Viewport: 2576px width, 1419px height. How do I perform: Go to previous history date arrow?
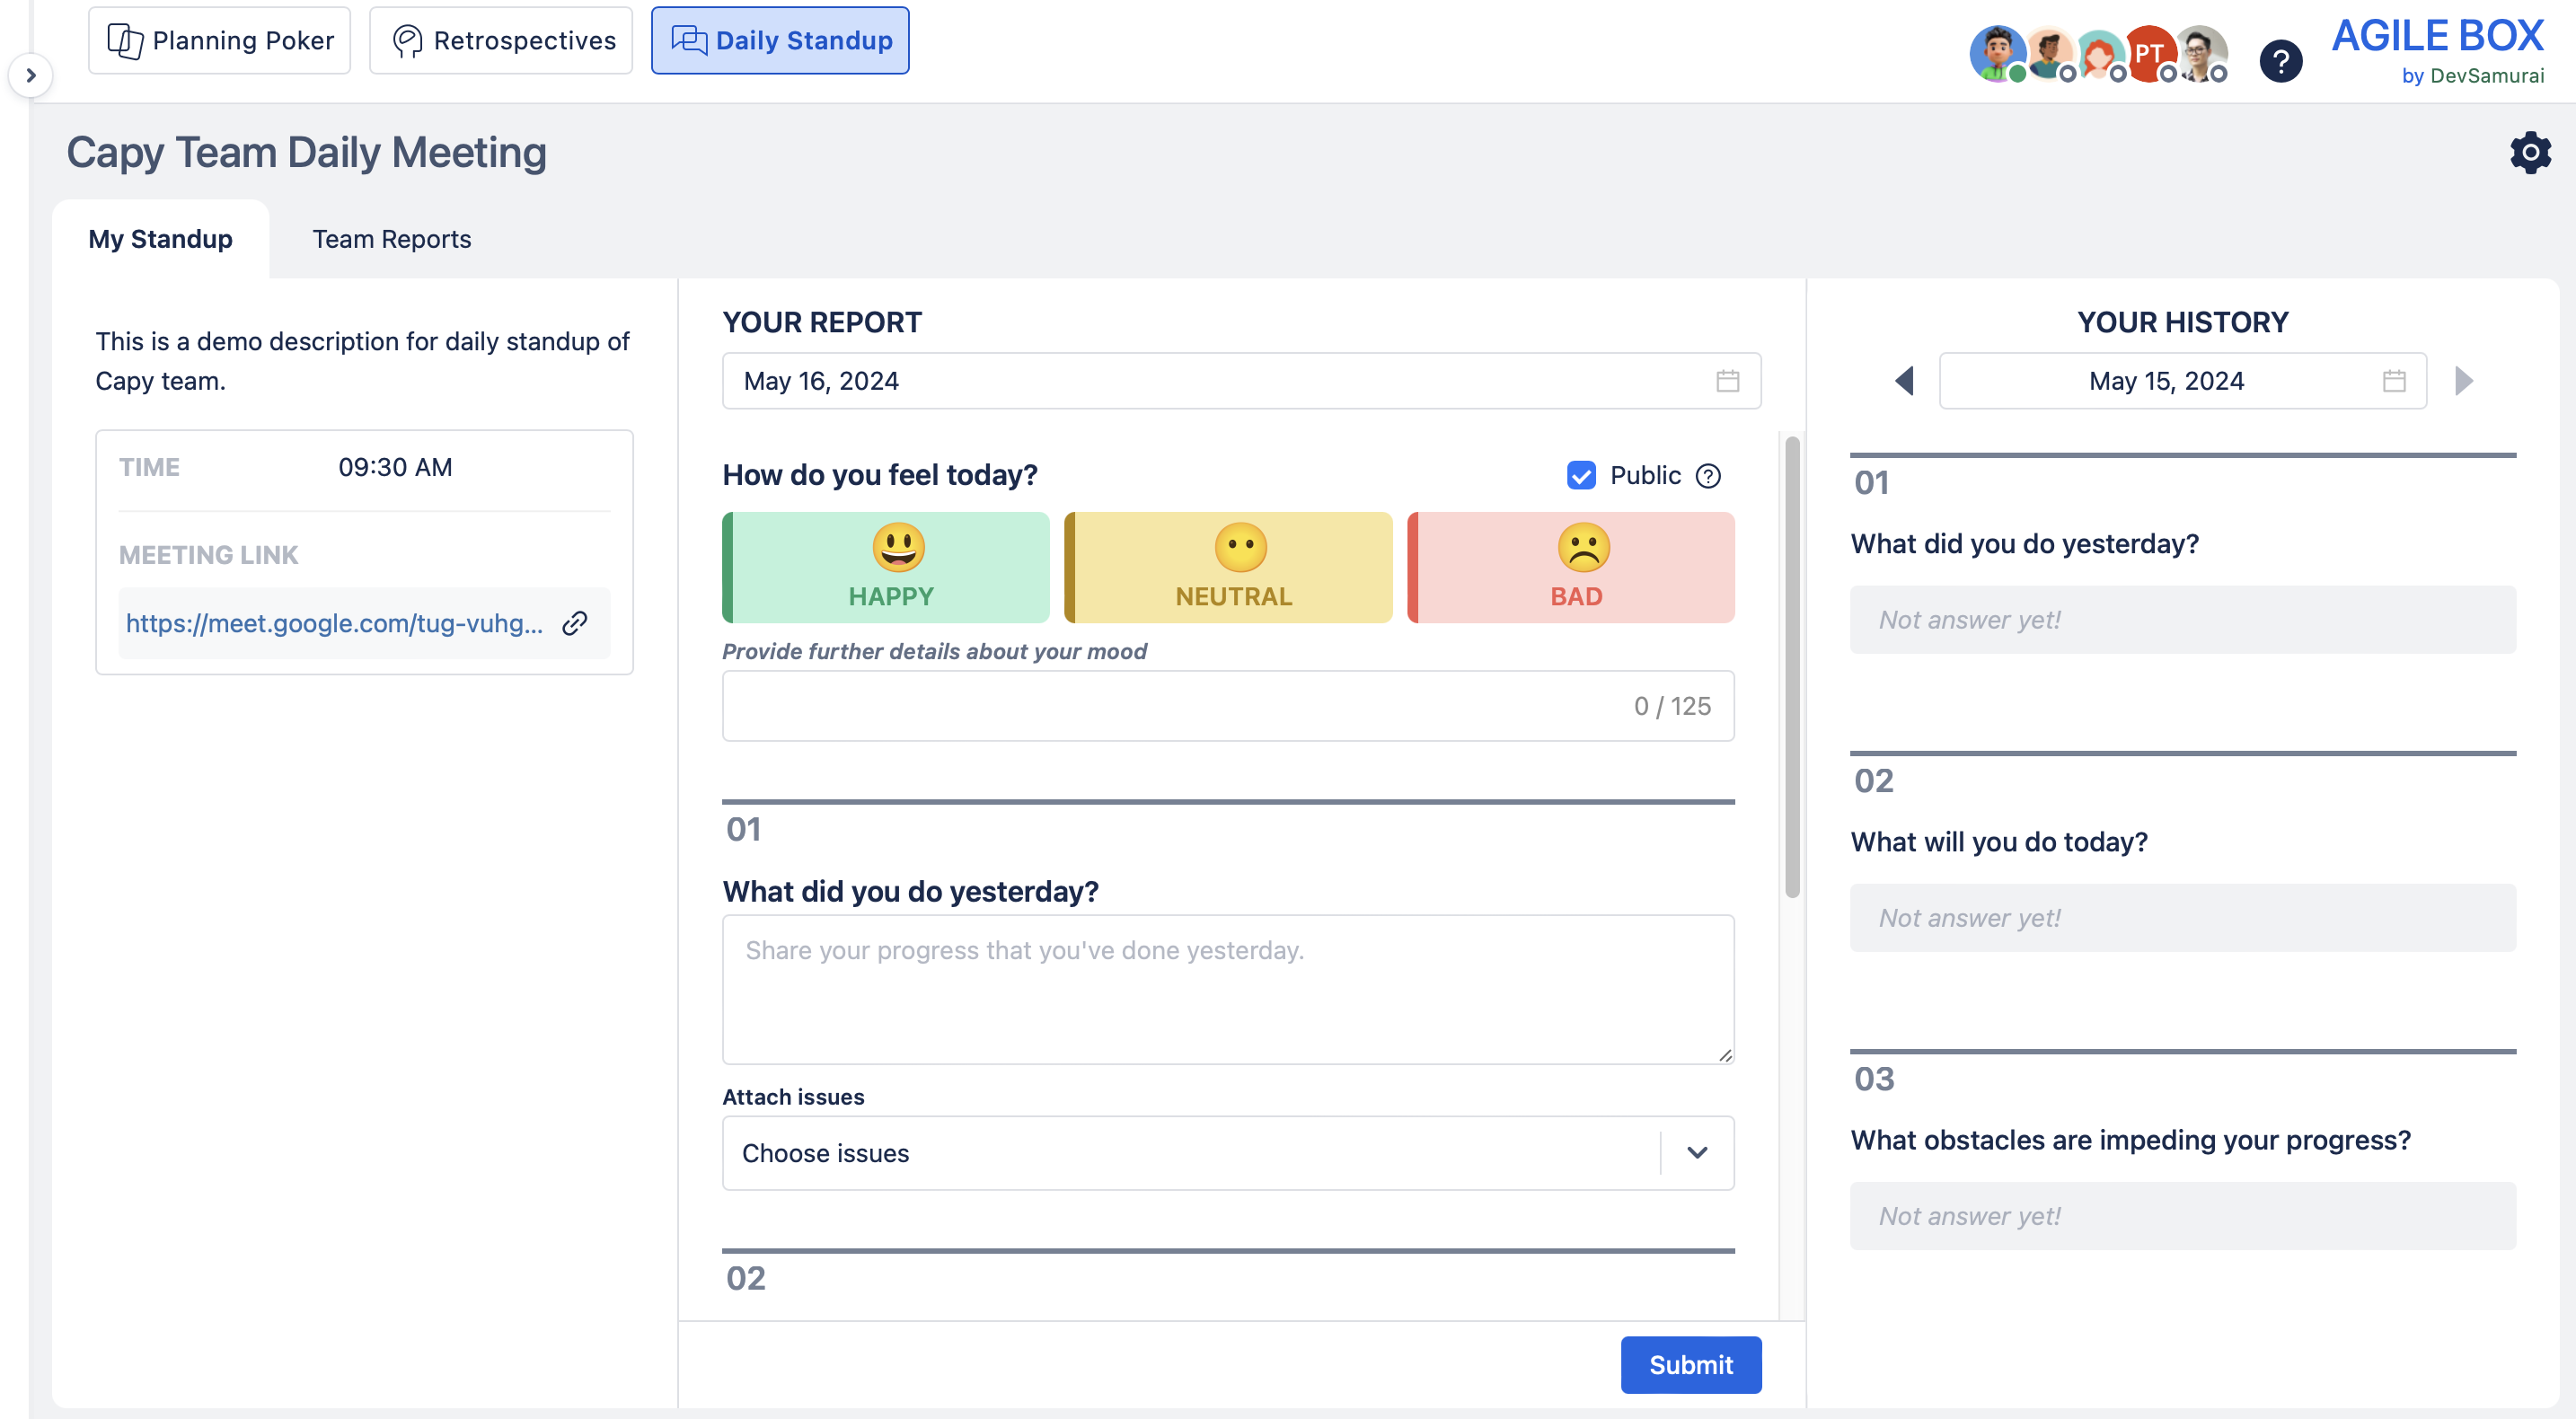(1904, 381)
